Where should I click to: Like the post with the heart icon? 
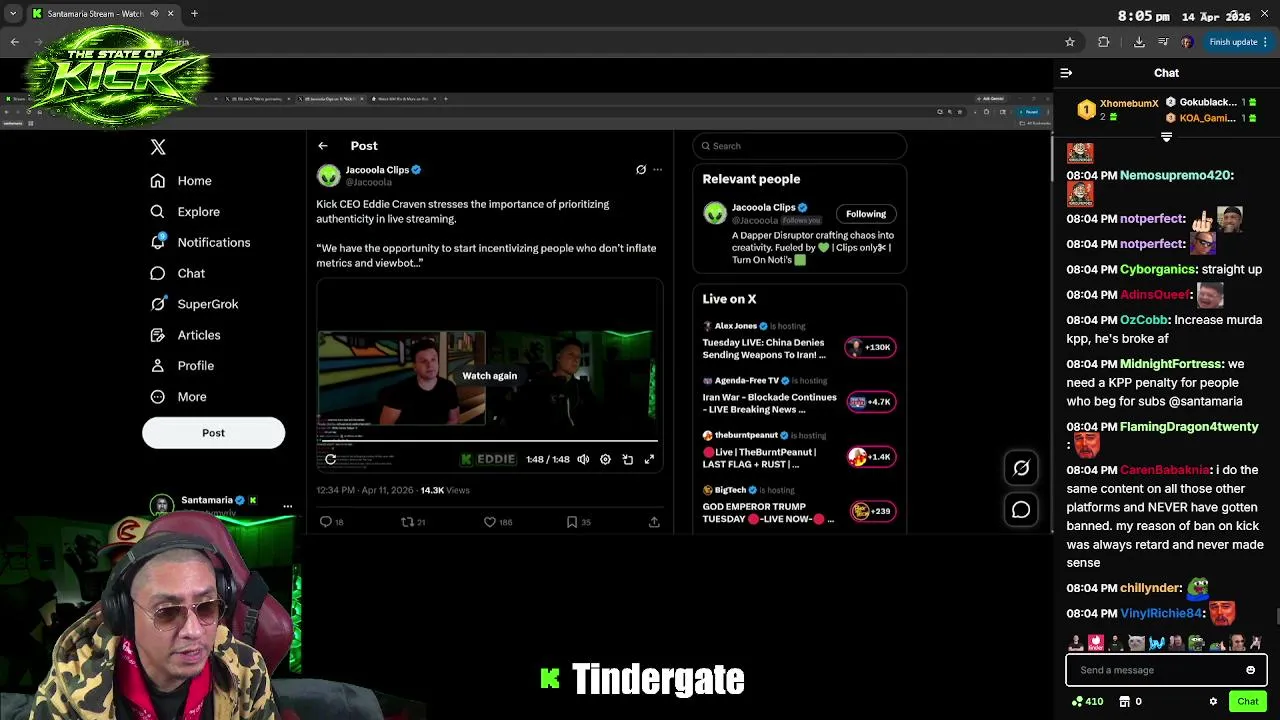coord(489,522)
